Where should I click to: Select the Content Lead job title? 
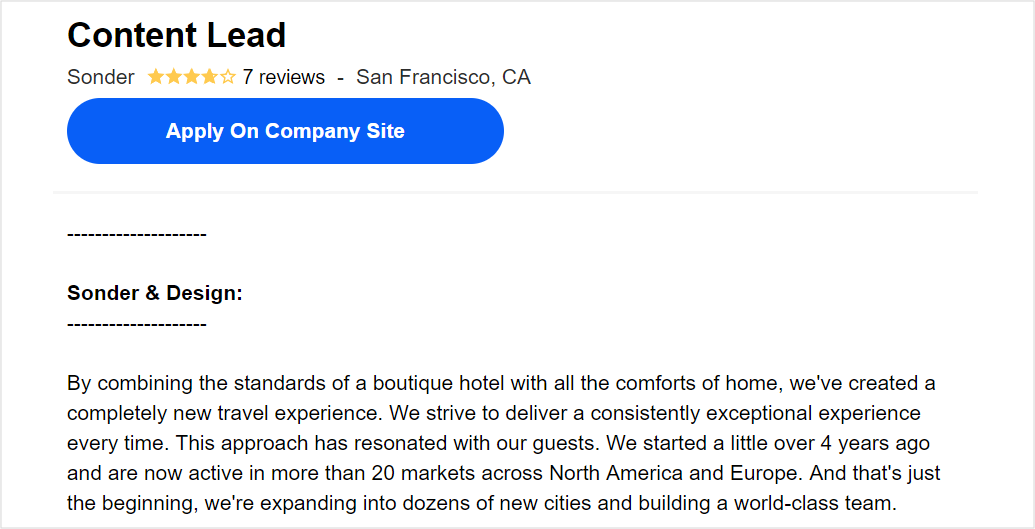click(176, 35)
